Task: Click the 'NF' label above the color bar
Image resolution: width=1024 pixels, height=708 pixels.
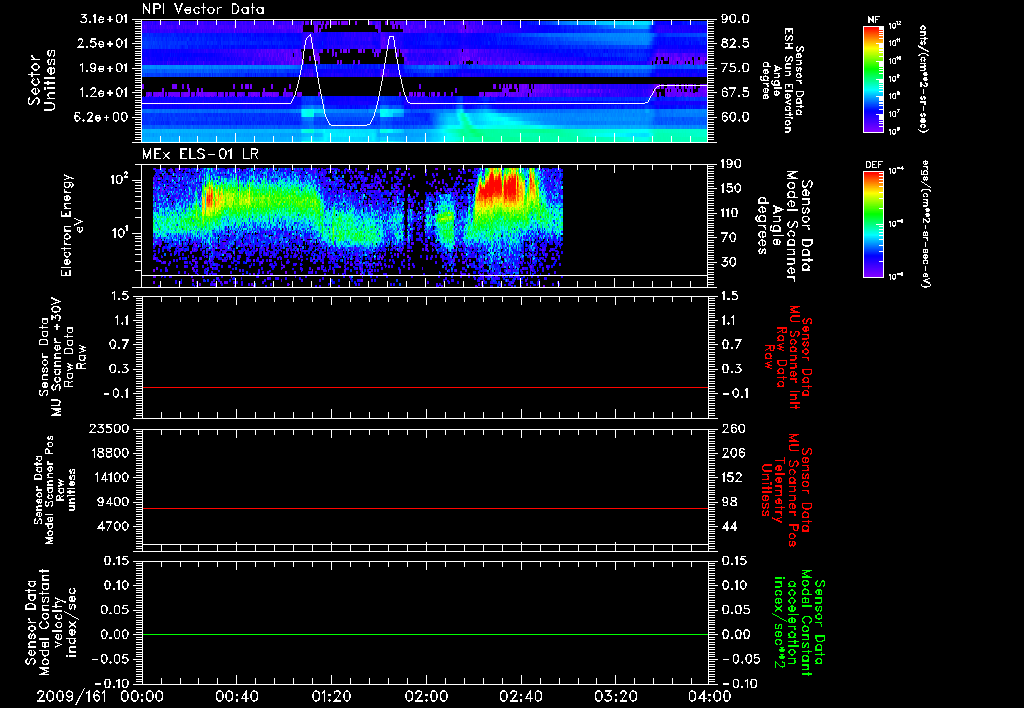Action: 873,20
